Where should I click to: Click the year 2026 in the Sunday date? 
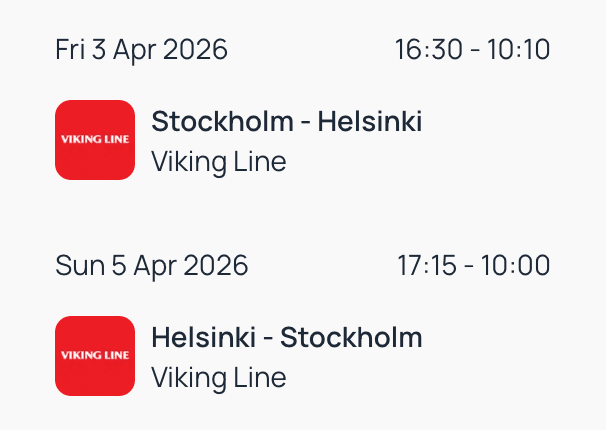coord(214,265)
